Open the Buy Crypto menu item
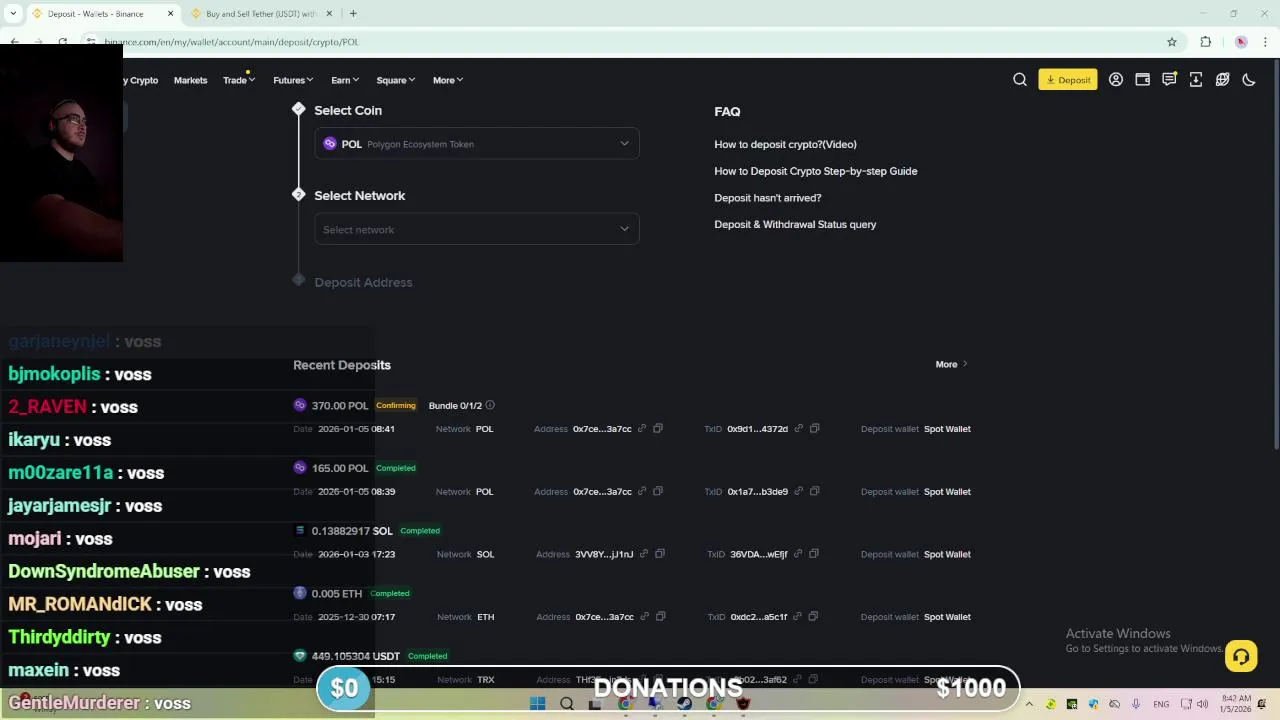This screenshot has width=1280, height=720. click(x=141, y=80)
